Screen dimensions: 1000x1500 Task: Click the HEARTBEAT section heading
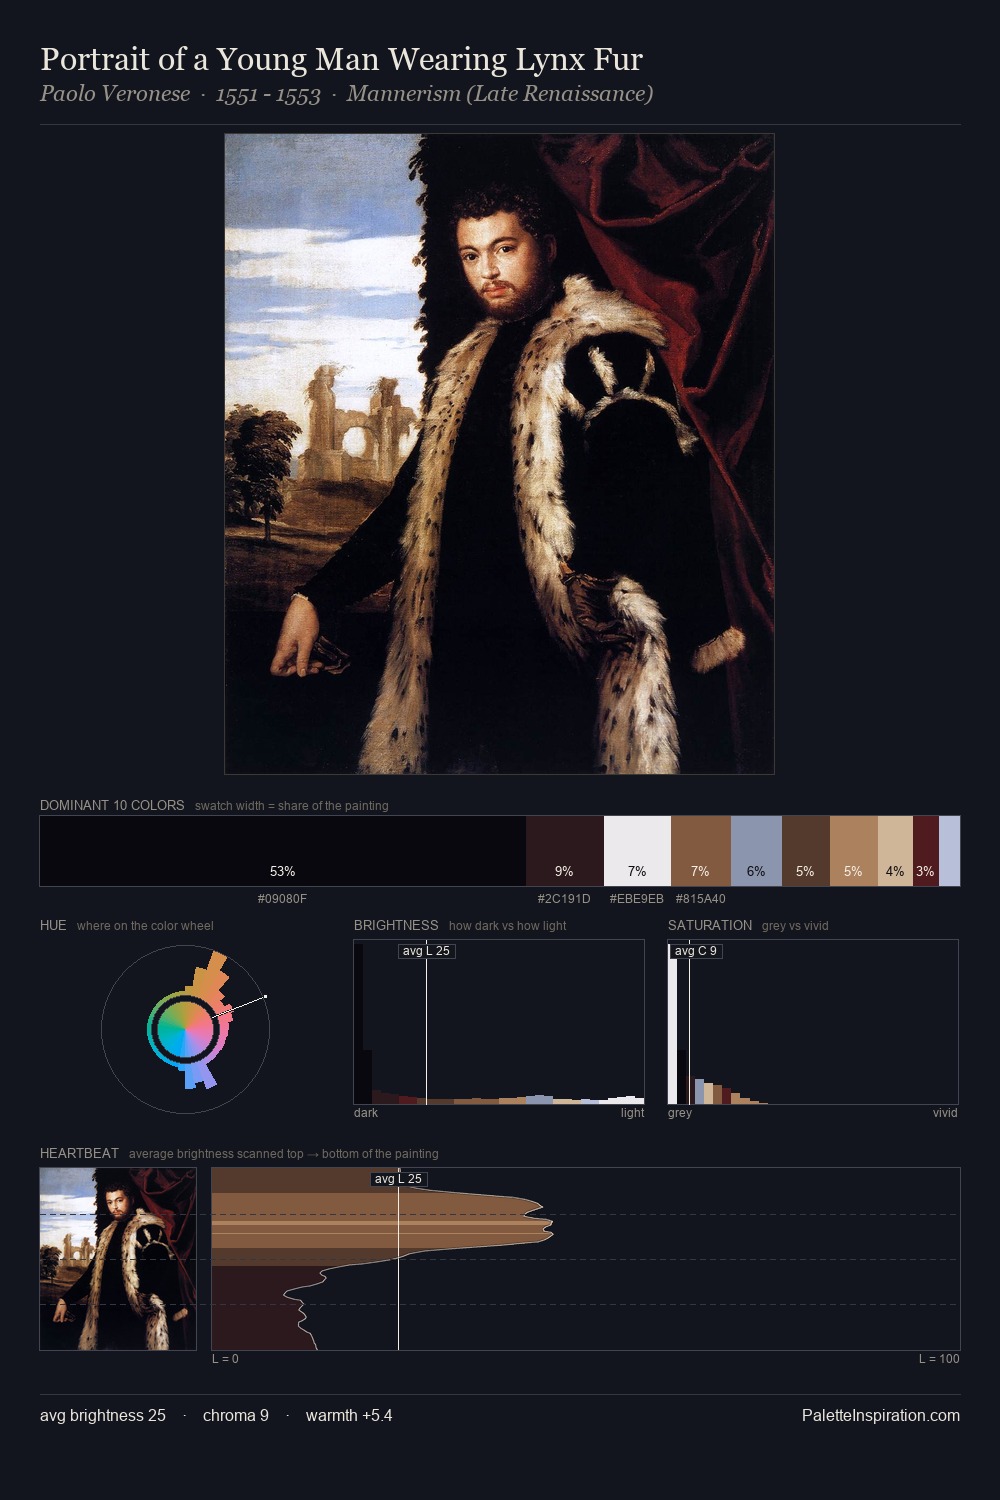[79, 1153]
